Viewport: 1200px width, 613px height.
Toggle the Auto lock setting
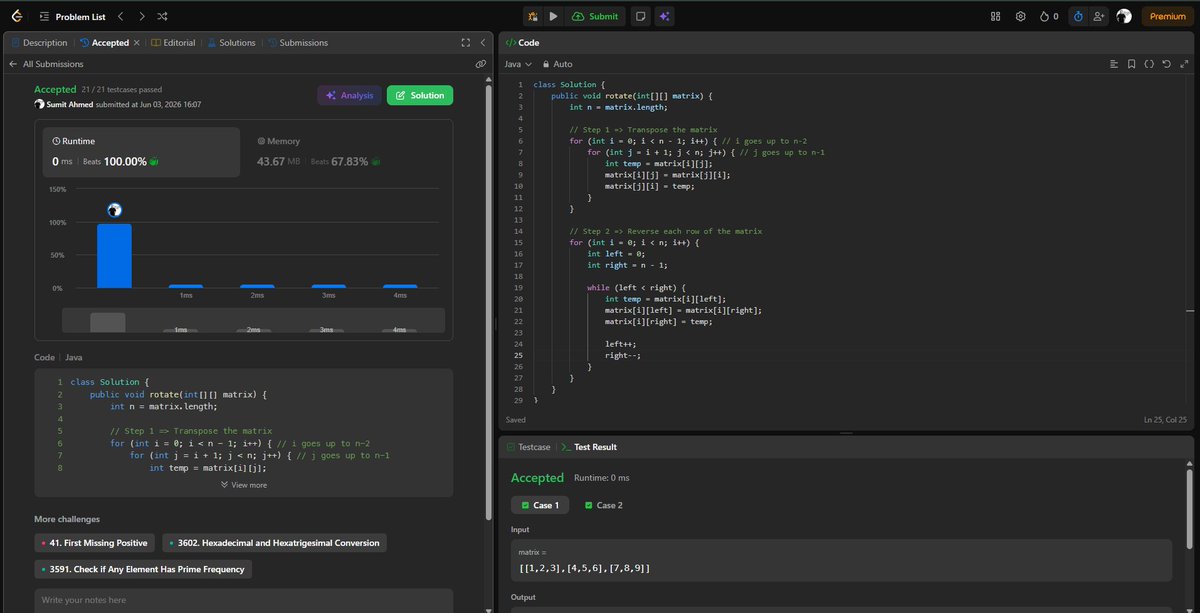[x=557, y=64]
